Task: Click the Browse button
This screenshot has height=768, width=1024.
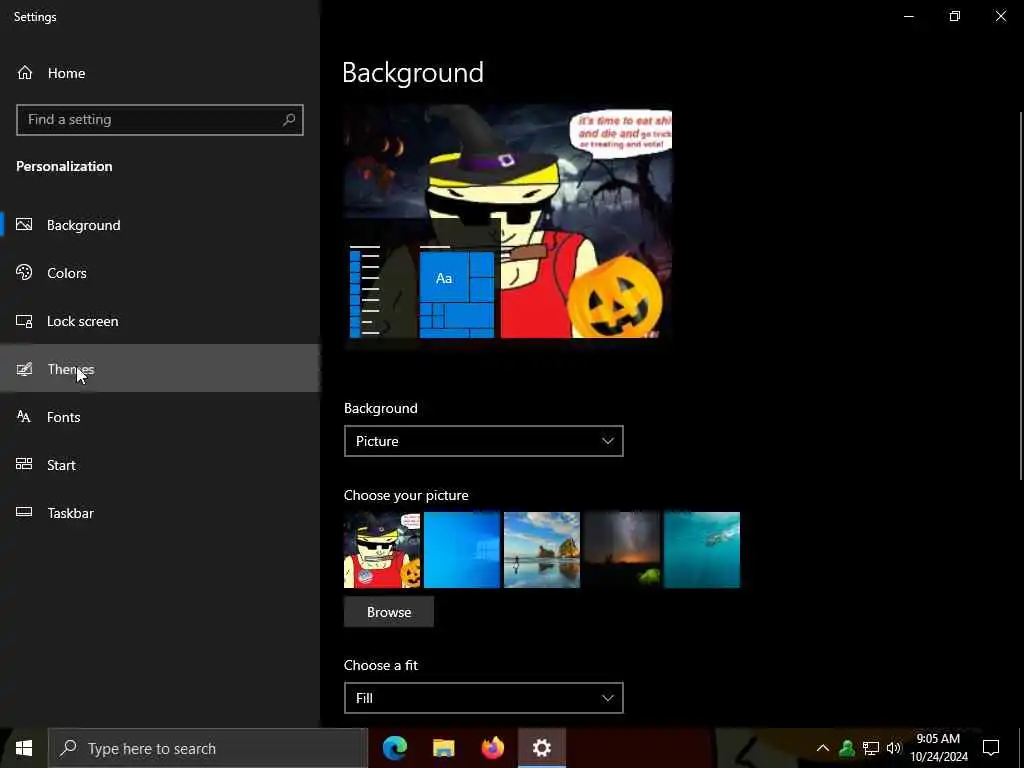Action: tap(389, 612)
